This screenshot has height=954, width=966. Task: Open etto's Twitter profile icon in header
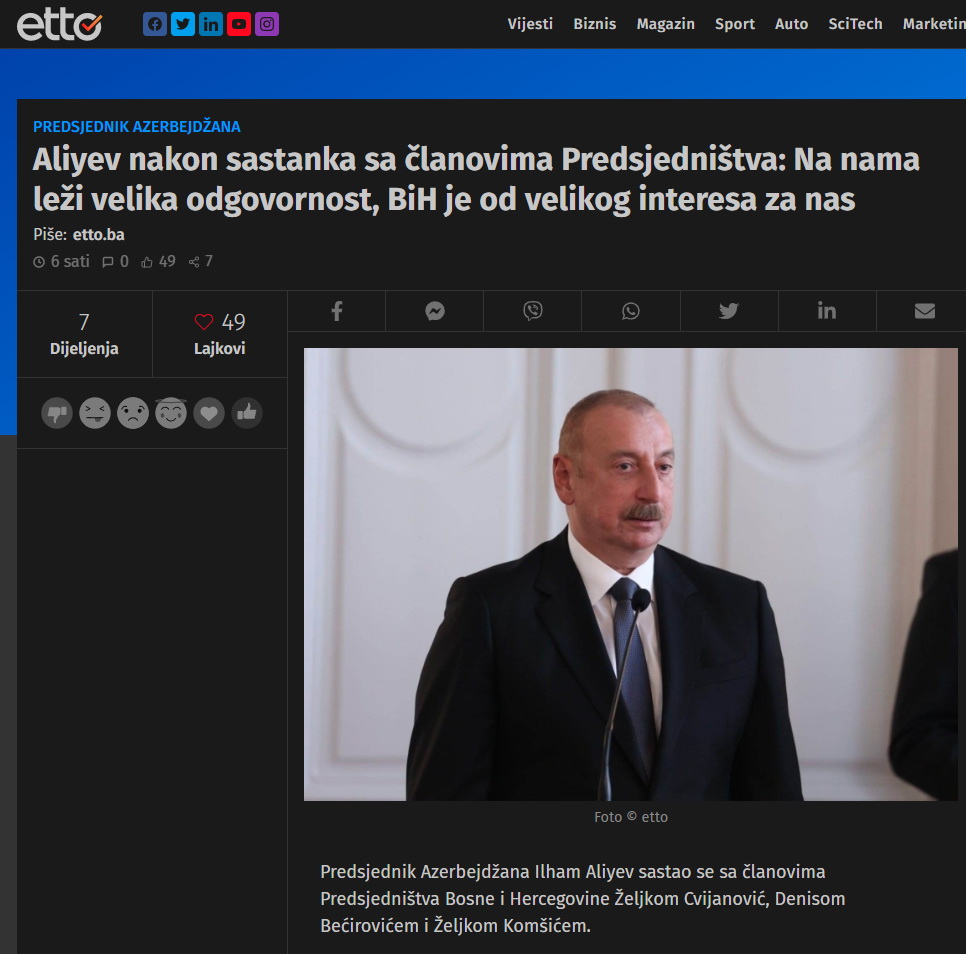click(x=182, y=24)
